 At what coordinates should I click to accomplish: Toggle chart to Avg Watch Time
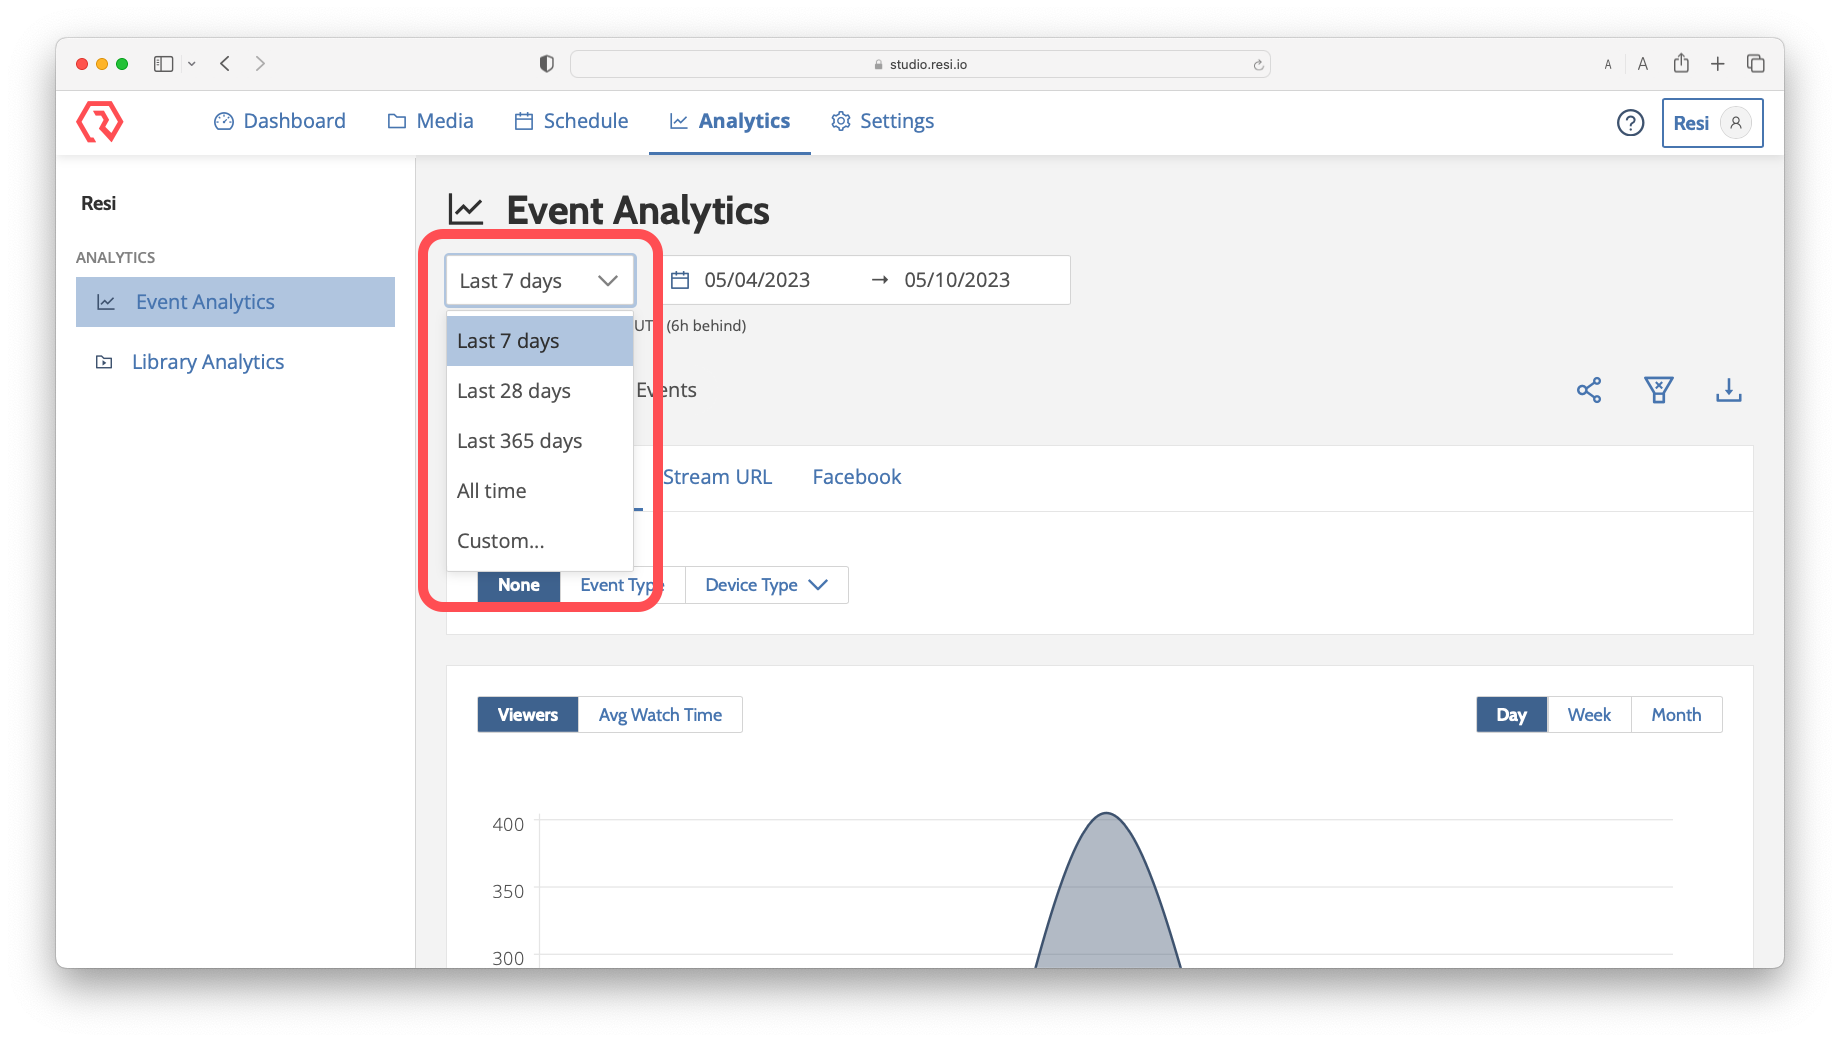click(660, 715)
